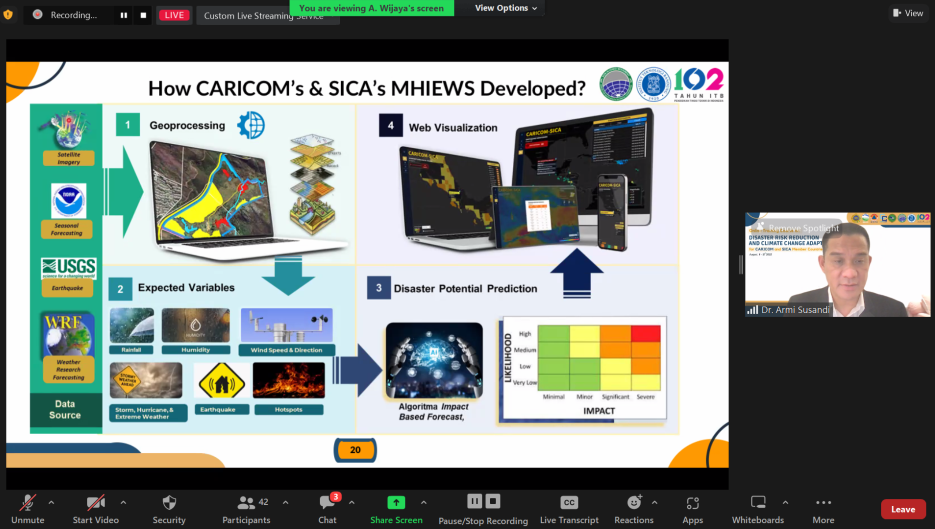Click the encryption shield icon at top-left

coord(9,15)
